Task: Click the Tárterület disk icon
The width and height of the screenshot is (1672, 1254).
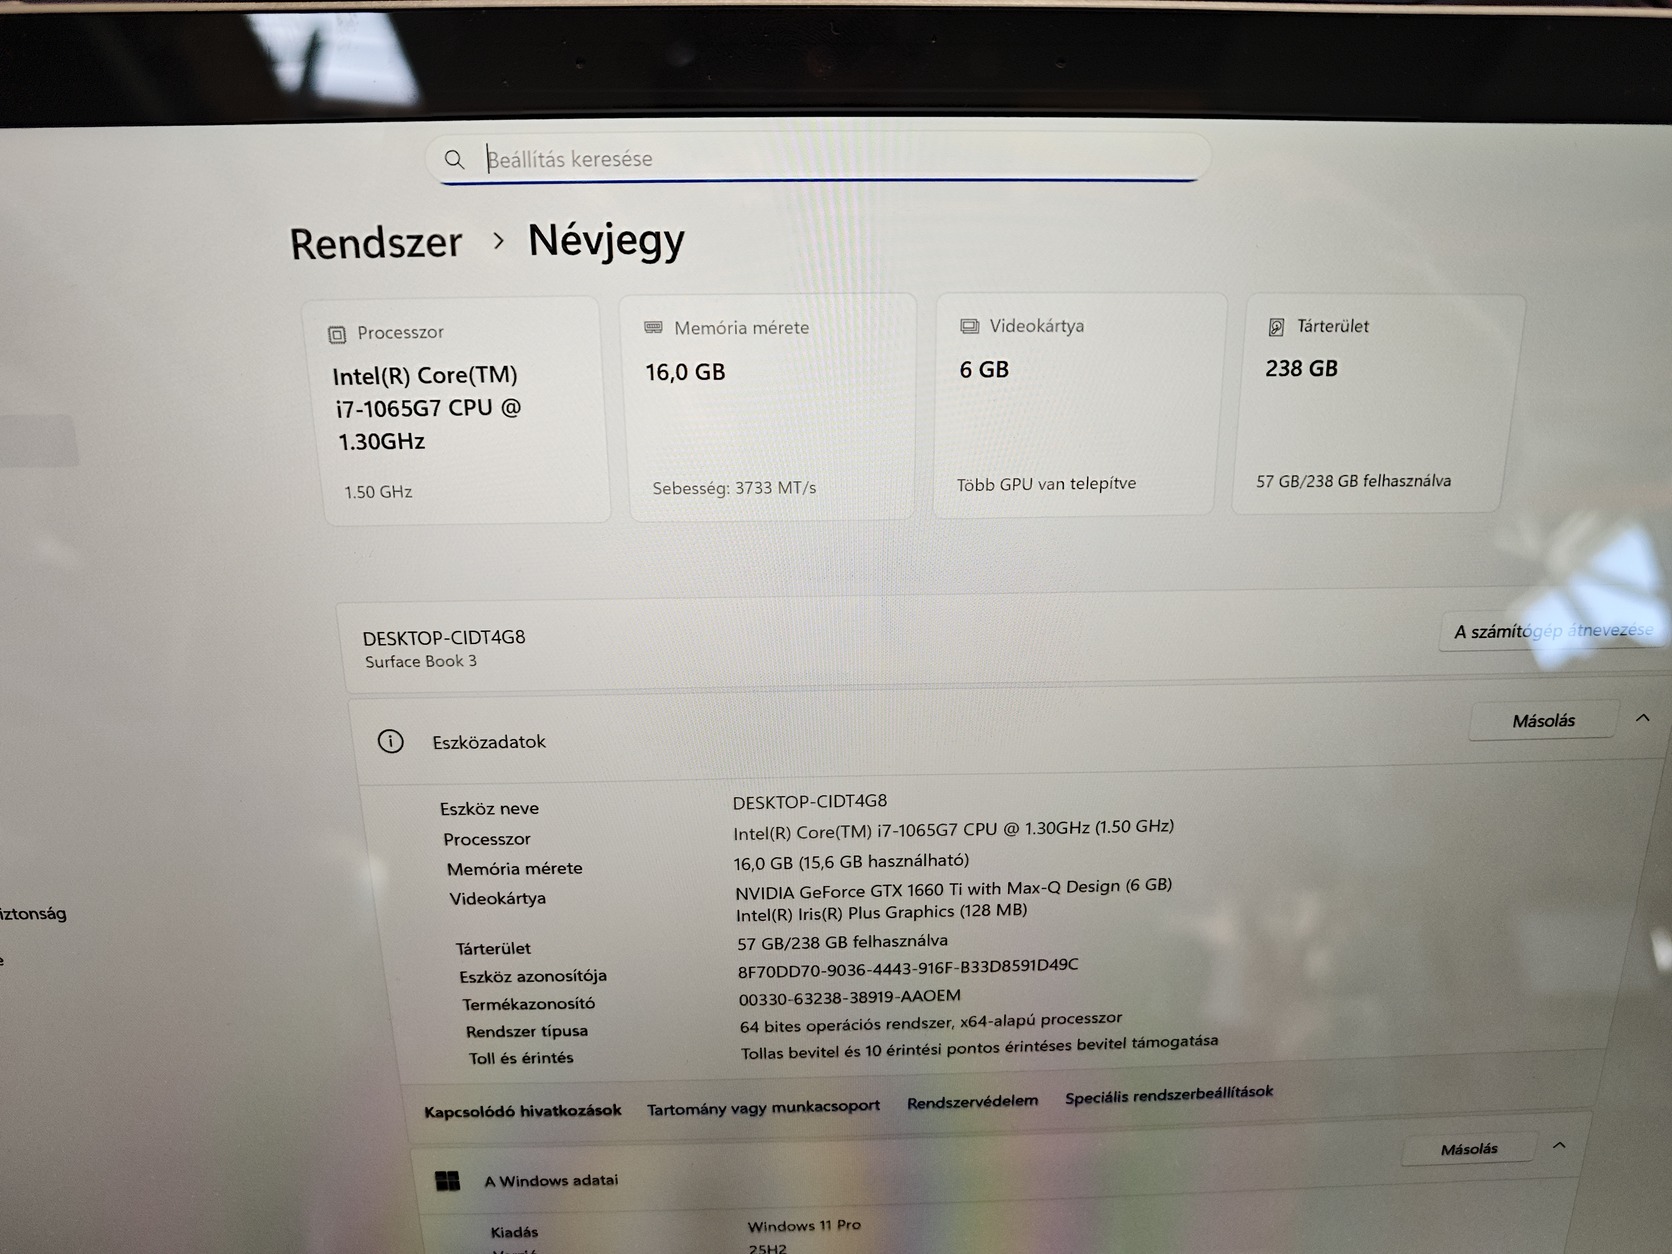Action: [x=1276, y=327]
